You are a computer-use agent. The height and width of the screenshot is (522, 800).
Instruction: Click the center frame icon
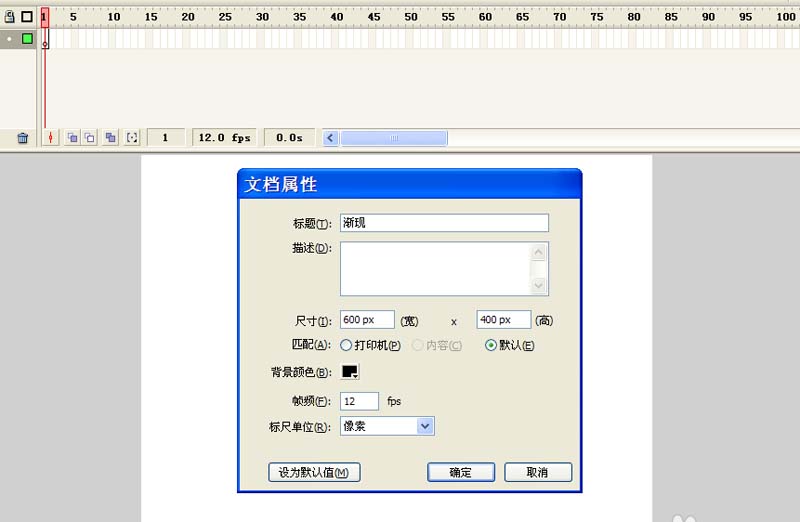[x=51, y=138]
